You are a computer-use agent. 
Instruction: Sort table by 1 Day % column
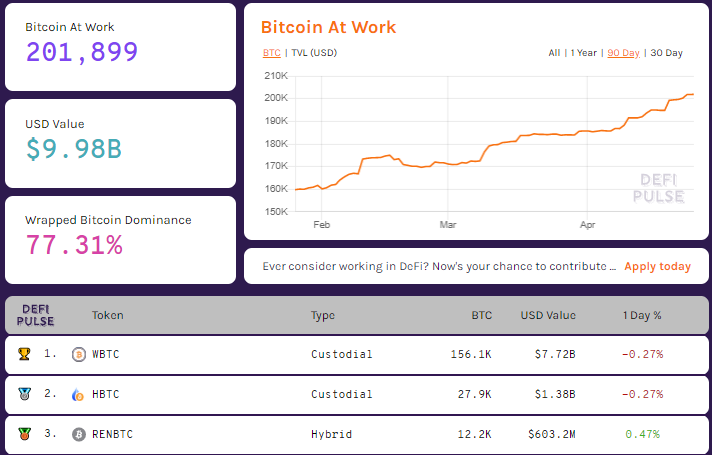[x=641, y=315]
